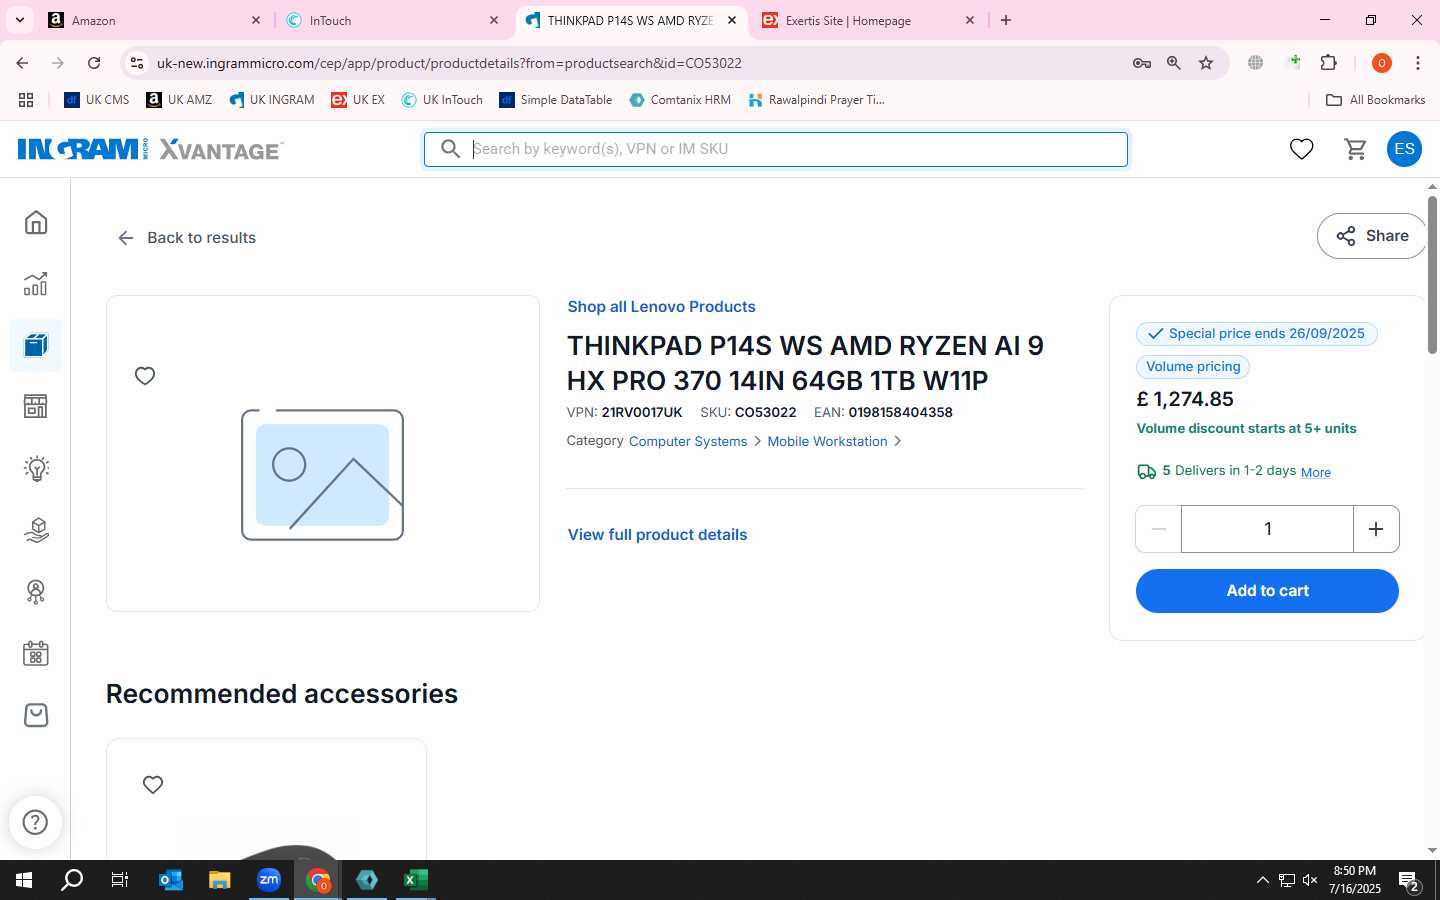This screenshot has height=900, width=1440.
Task: Switch to Exertis Site Homepage tab
Action: pyautogui.click(x=869, y=20)
